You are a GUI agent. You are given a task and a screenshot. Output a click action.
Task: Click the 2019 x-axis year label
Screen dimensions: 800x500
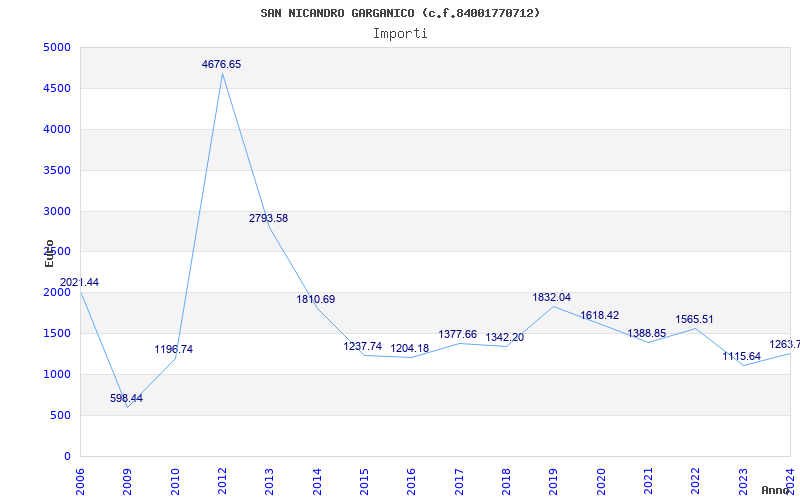coord(554,482)
